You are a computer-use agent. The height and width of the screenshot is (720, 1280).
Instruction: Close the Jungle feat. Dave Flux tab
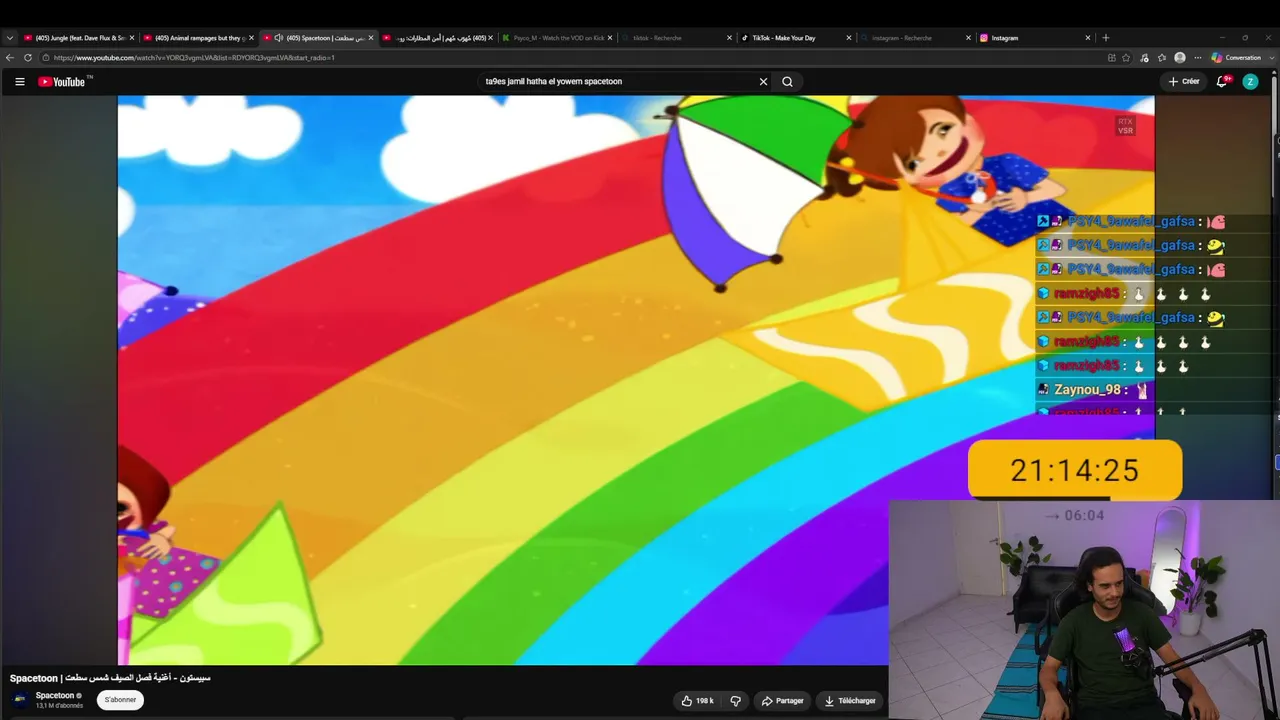(x=131, y=38)
